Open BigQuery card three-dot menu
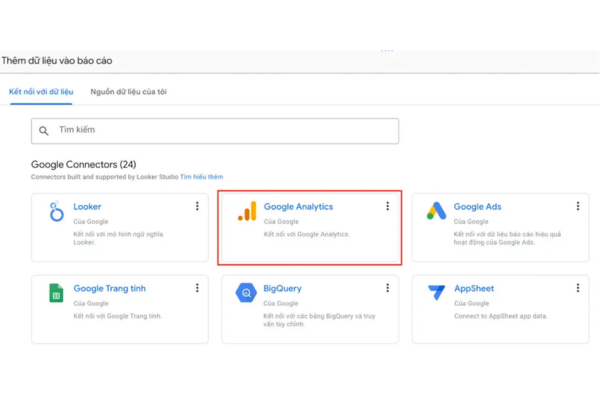Image resolution: width=600 pixels, height=400 pixels. pyautogui.click(x=388, y=288)
